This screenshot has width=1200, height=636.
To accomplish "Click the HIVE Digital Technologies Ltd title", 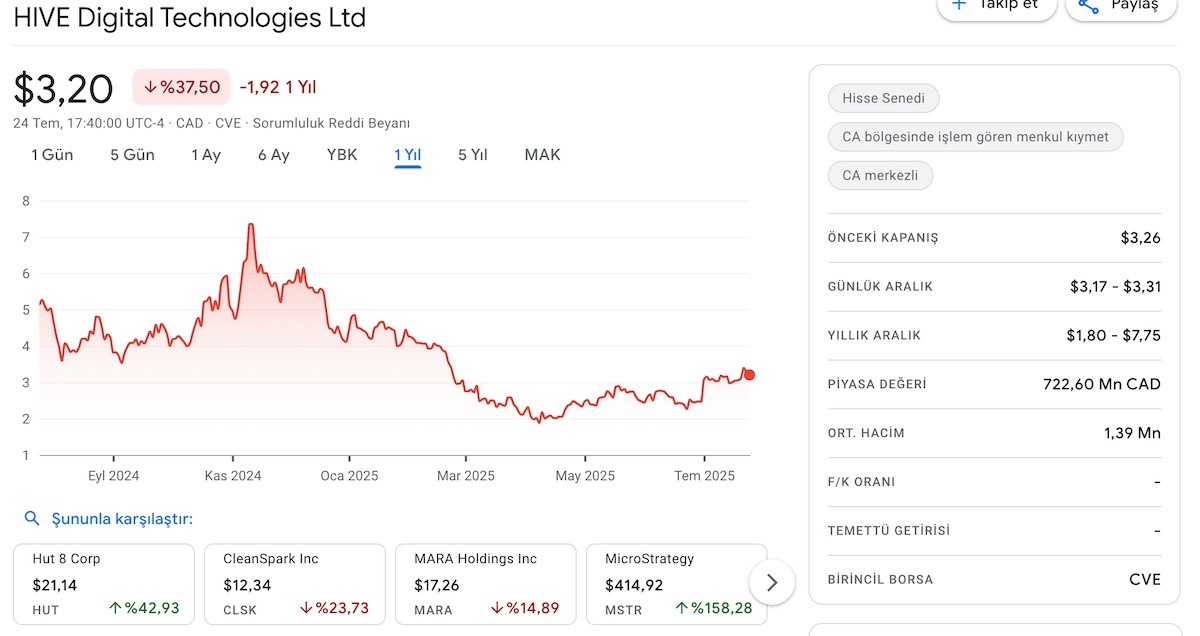I will pyautogui.click(x=190, y=17).
